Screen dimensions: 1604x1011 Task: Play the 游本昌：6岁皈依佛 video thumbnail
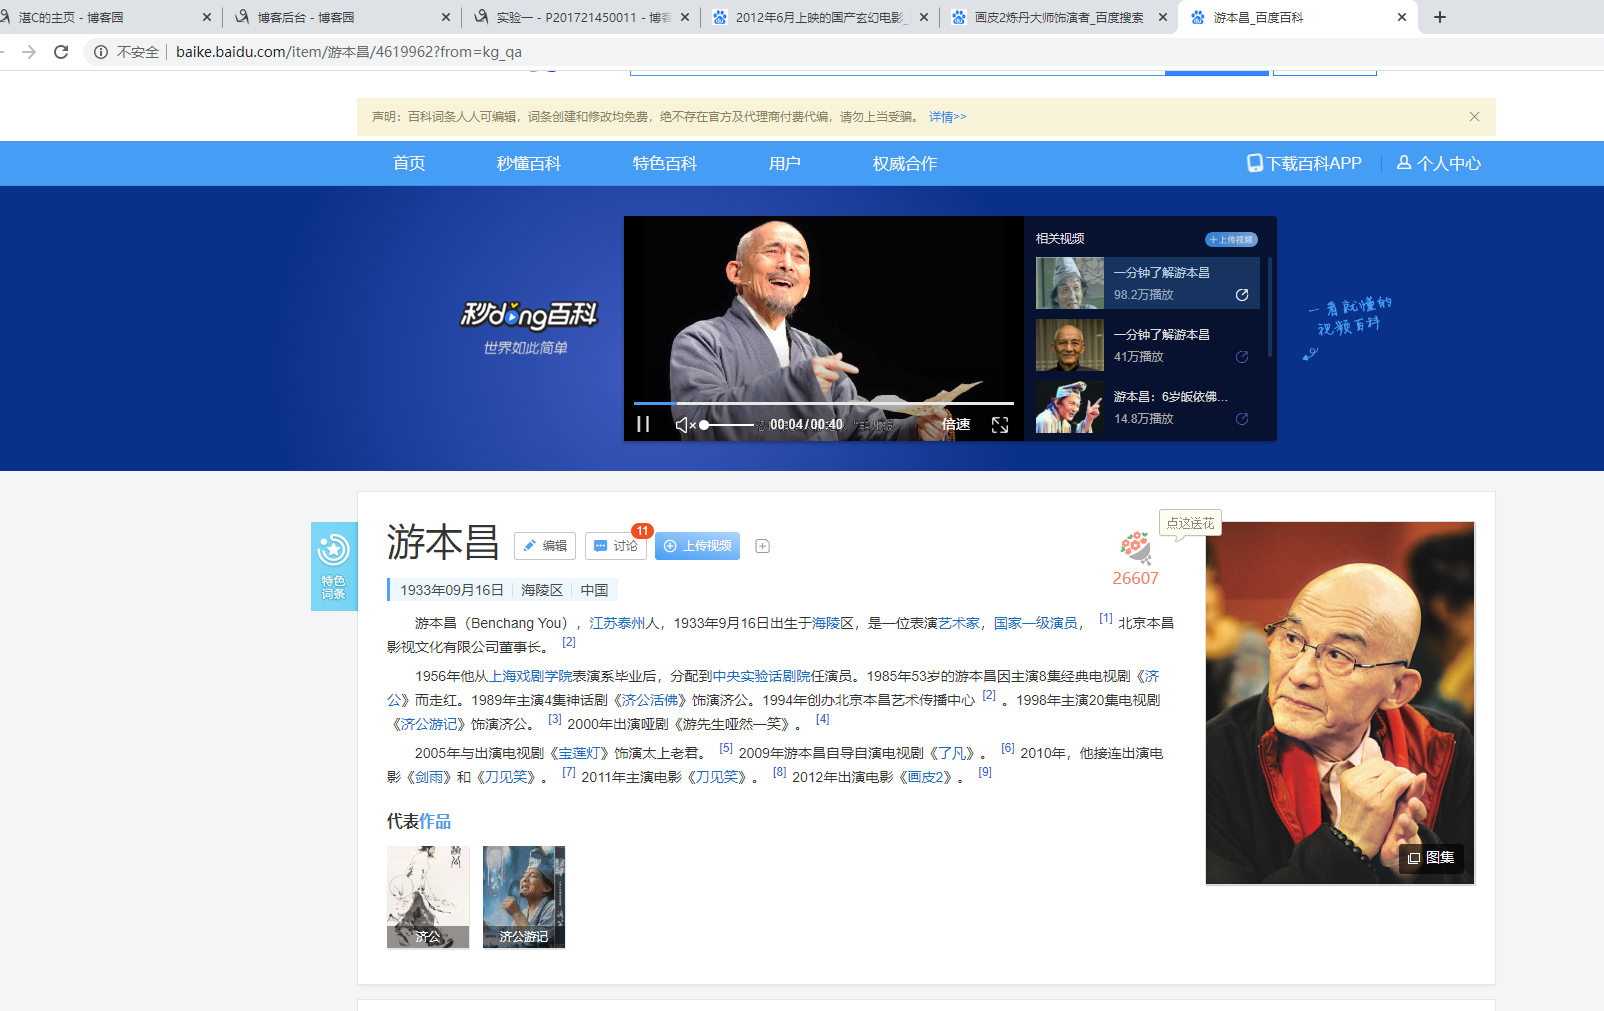pos(1070,407)
